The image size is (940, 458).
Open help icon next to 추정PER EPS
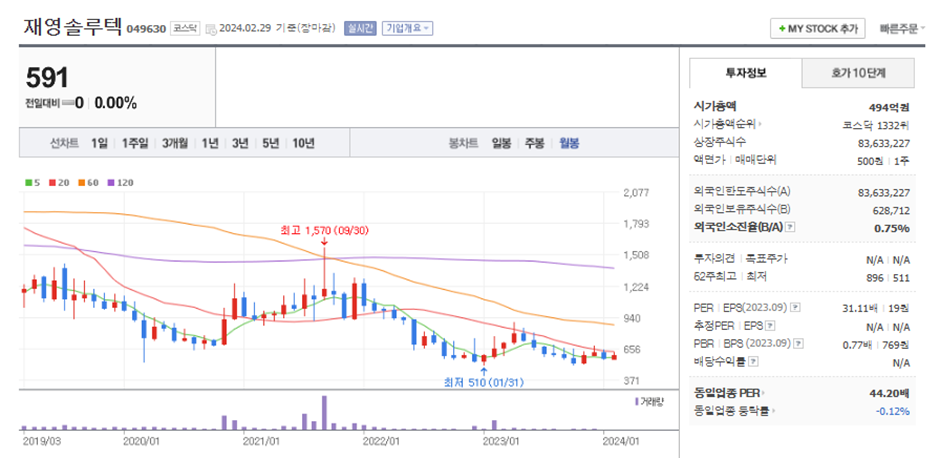(x=770, y=326)
